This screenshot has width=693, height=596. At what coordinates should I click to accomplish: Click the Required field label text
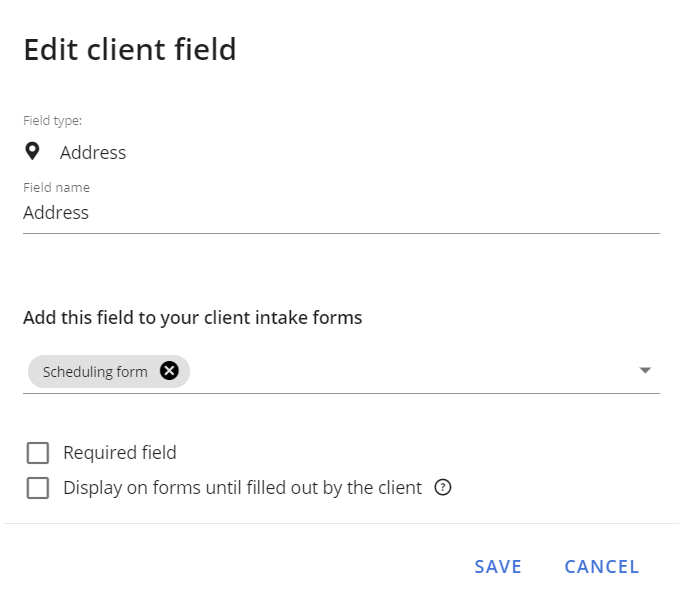pos(120,453)
